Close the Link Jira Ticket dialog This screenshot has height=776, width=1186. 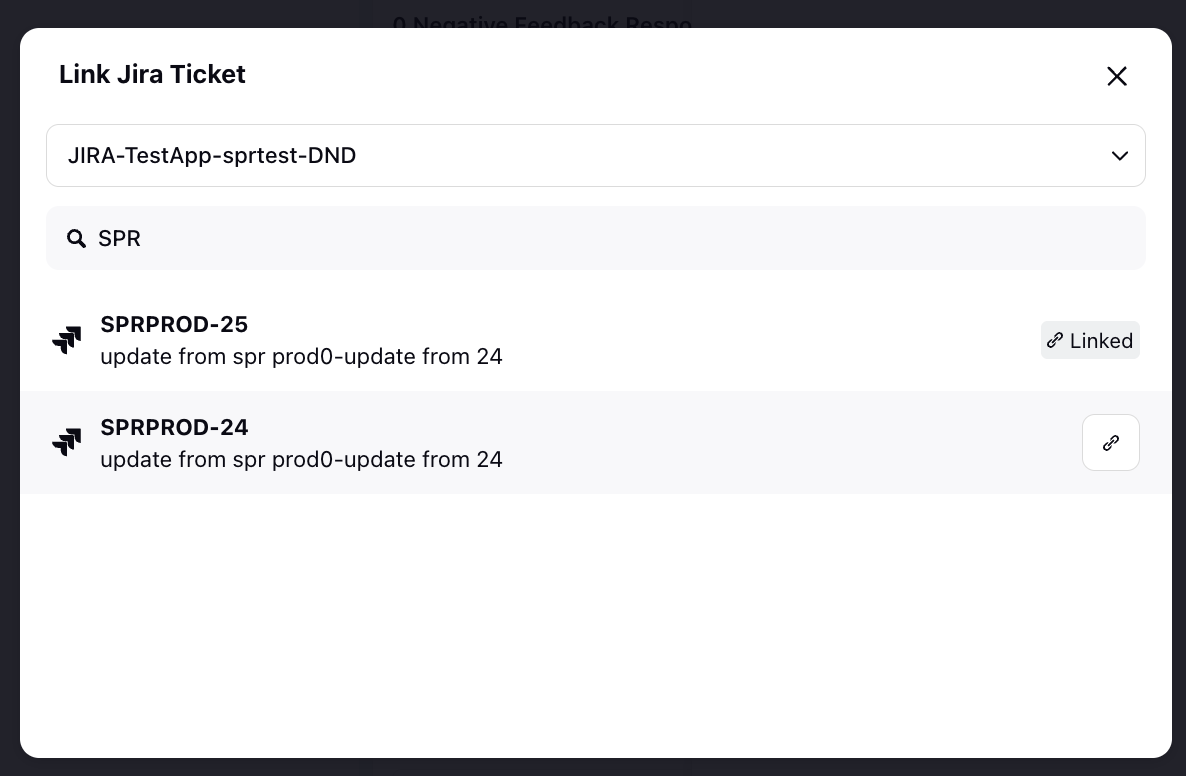point(1116,76)
